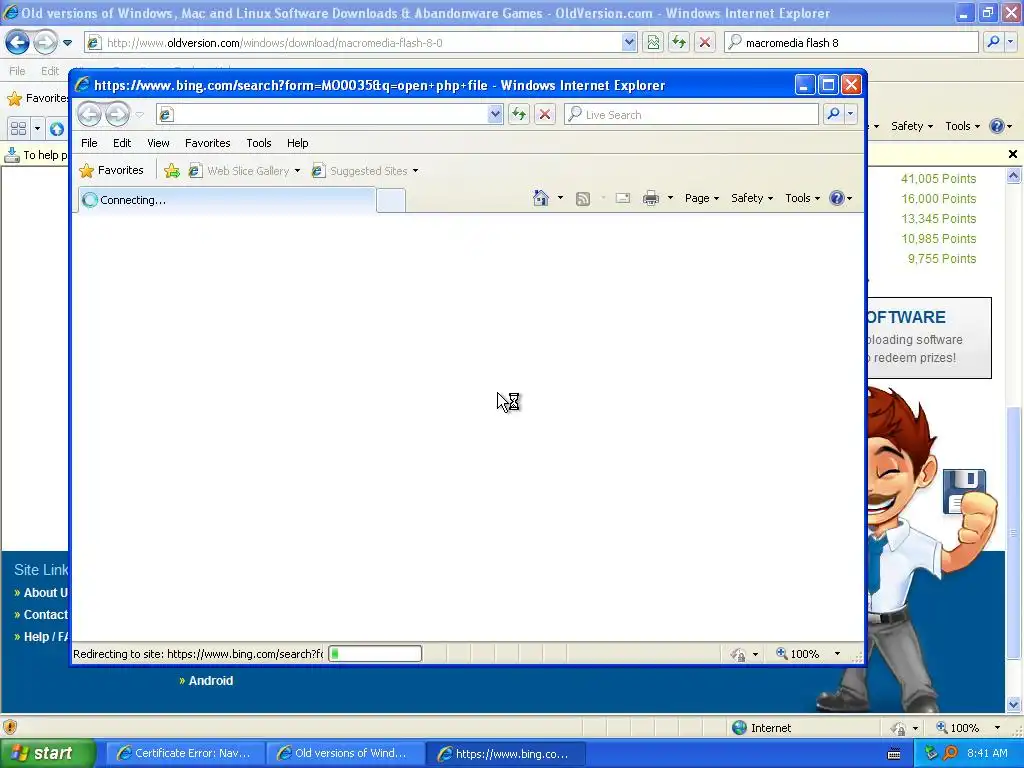Click Start button on taskbar
The width and height of the screenshot is (1024, 768).
click(x=48, y=753)
